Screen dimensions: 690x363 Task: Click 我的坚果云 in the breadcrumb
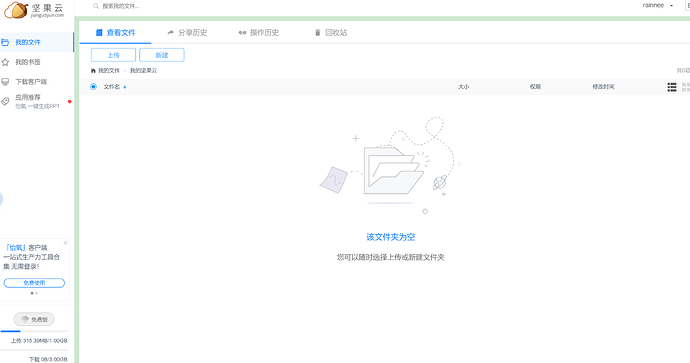tap(143, 70)
